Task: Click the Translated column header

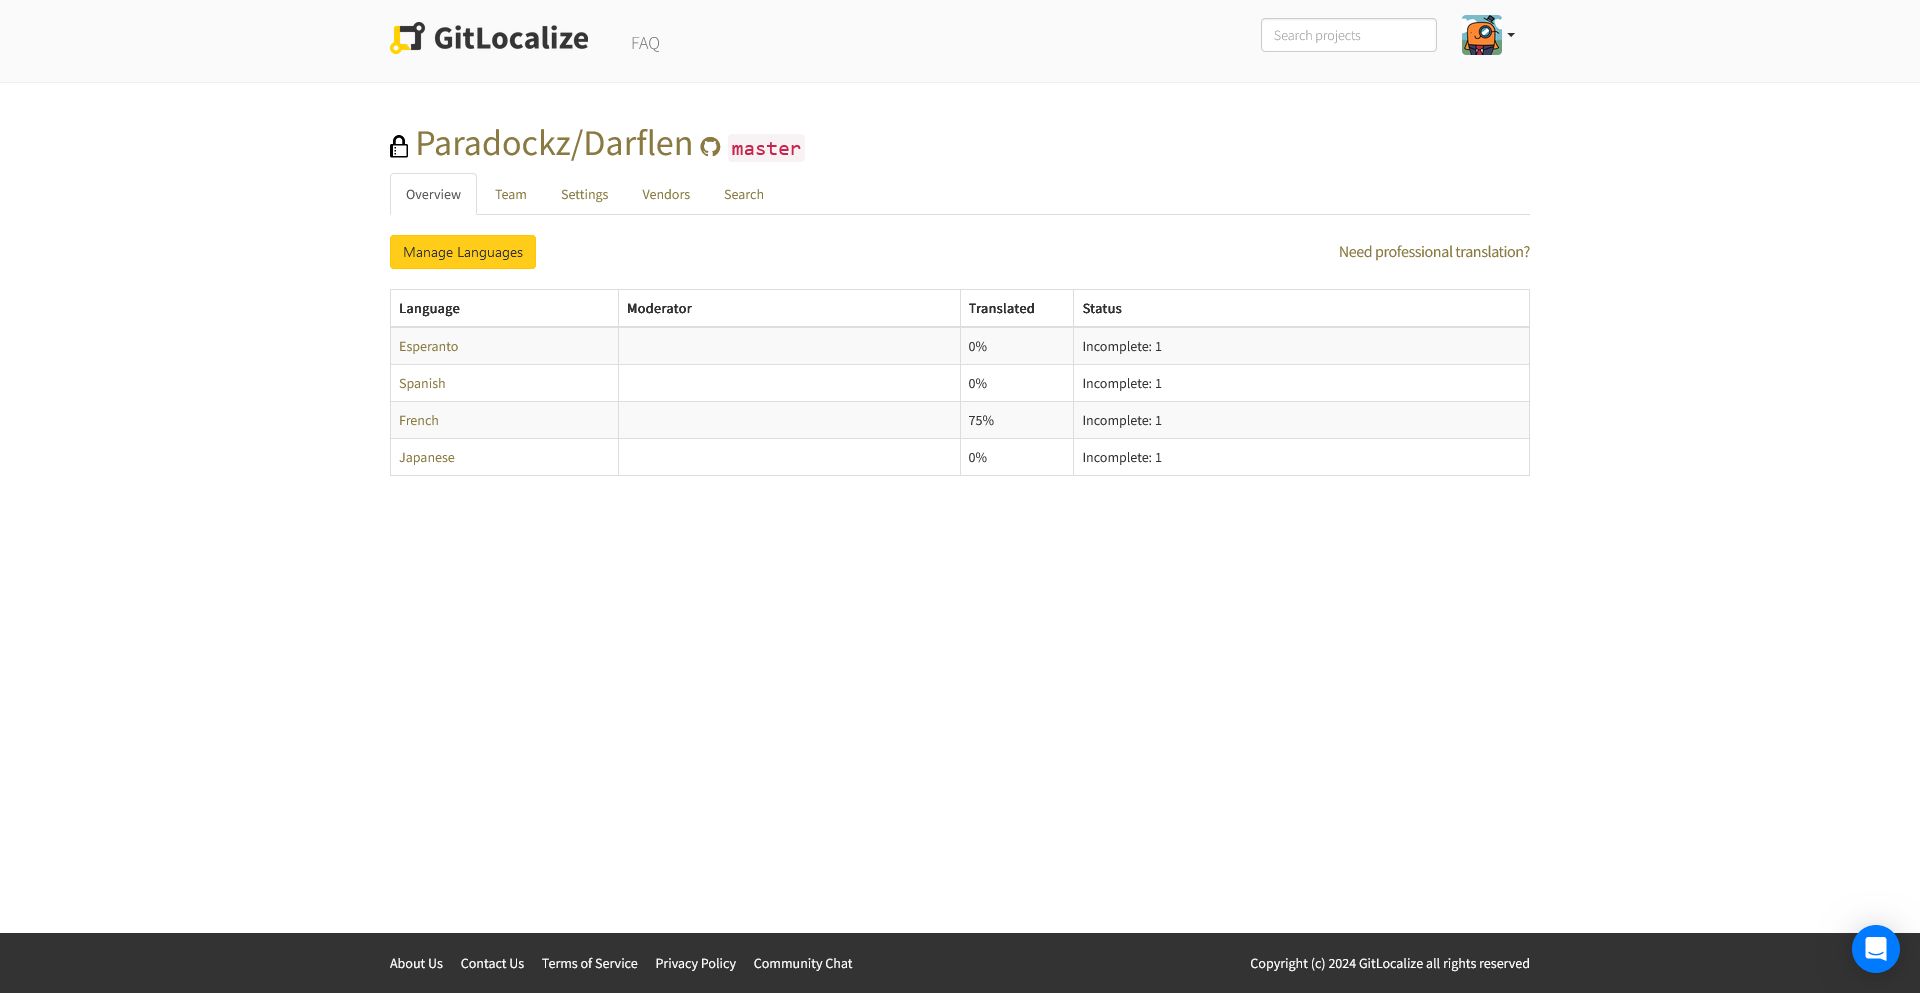Action: click(1001, 308)
